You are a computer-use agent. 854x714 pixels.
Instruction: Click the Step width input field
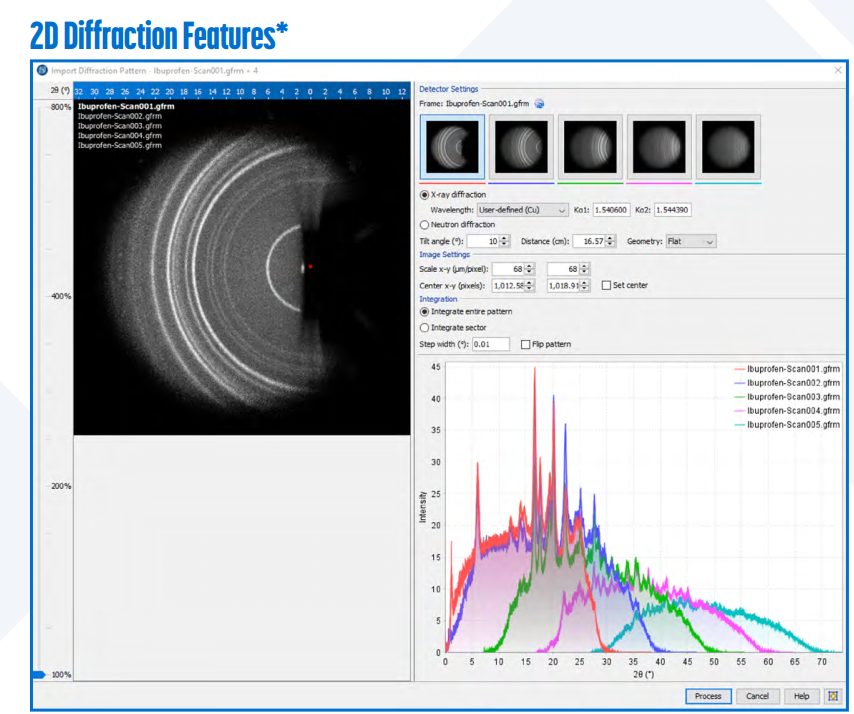click(491, 344)
